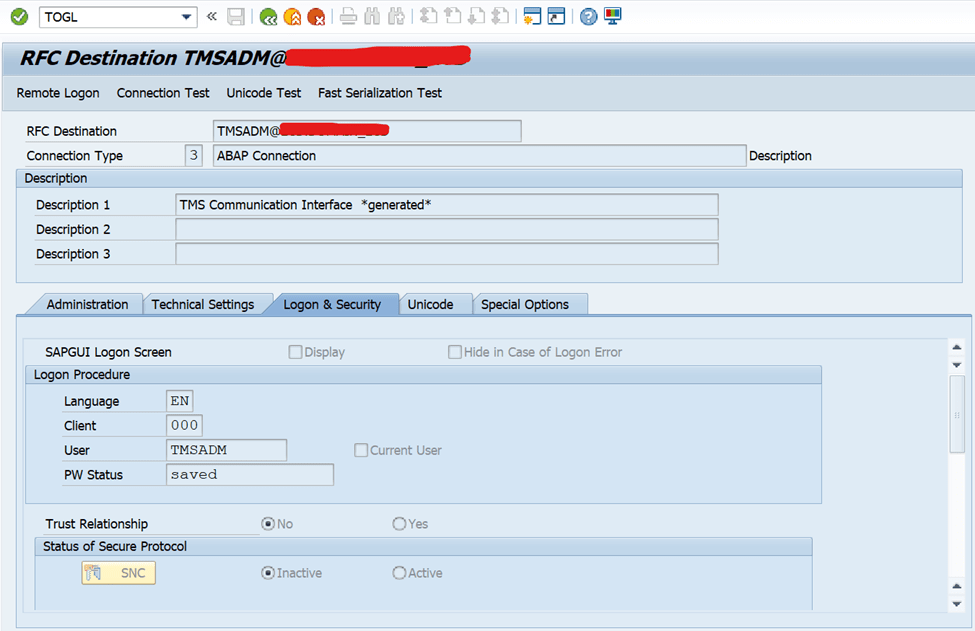975x631 pixels.
Task: Click the Status of Secure Protocol header
Action: click(423, 546)
